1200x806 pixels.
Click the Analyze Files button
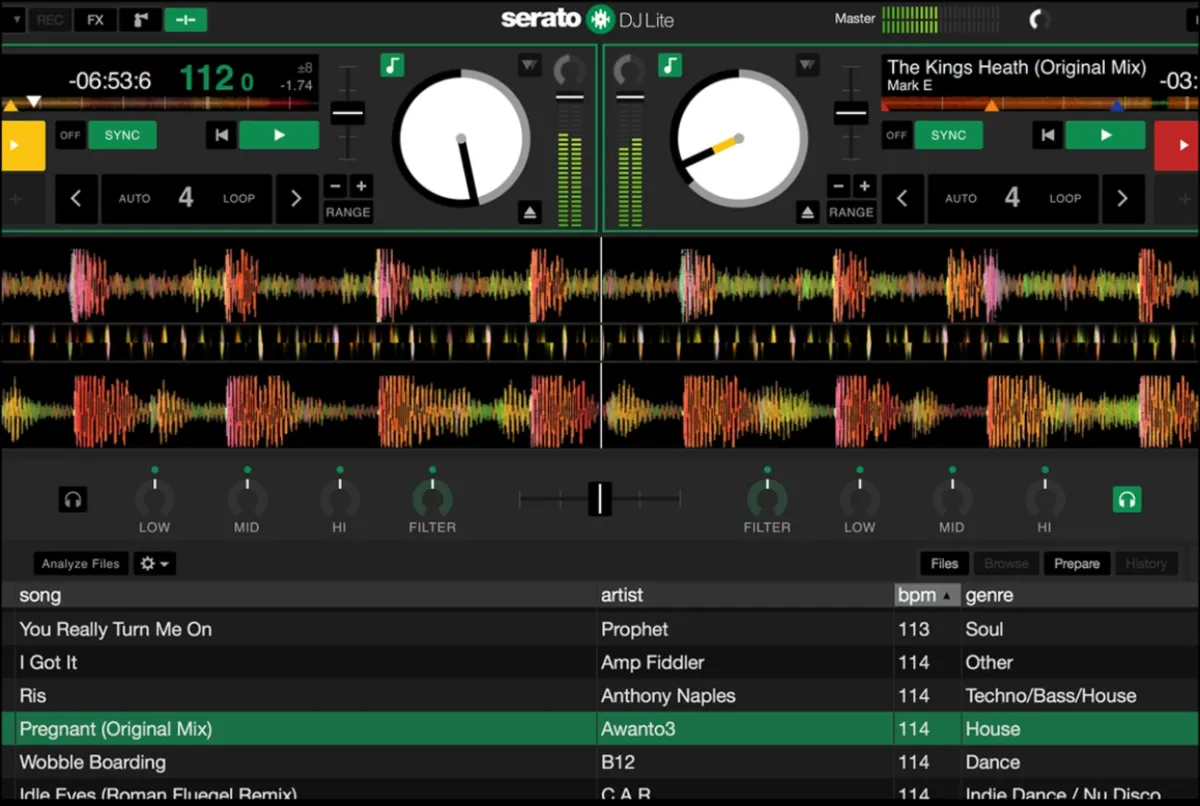[x=81, y=564]
